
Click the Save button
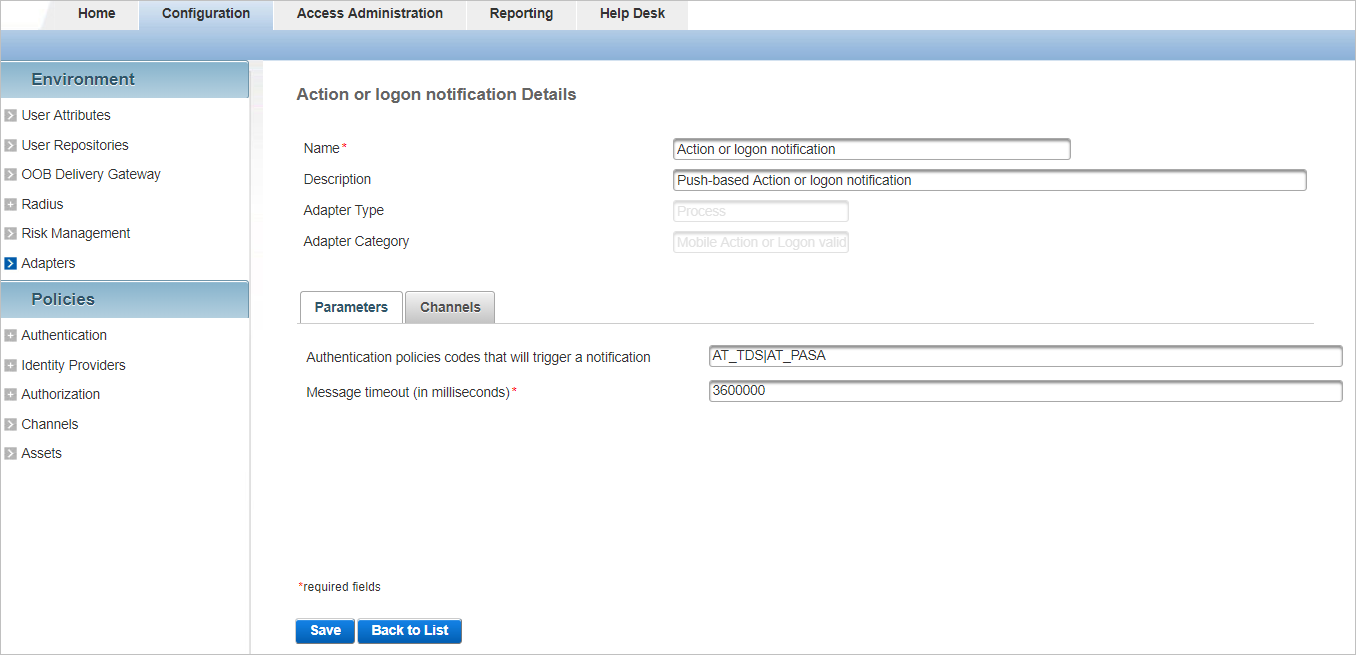pyautogui.click(x=324, y=631)
